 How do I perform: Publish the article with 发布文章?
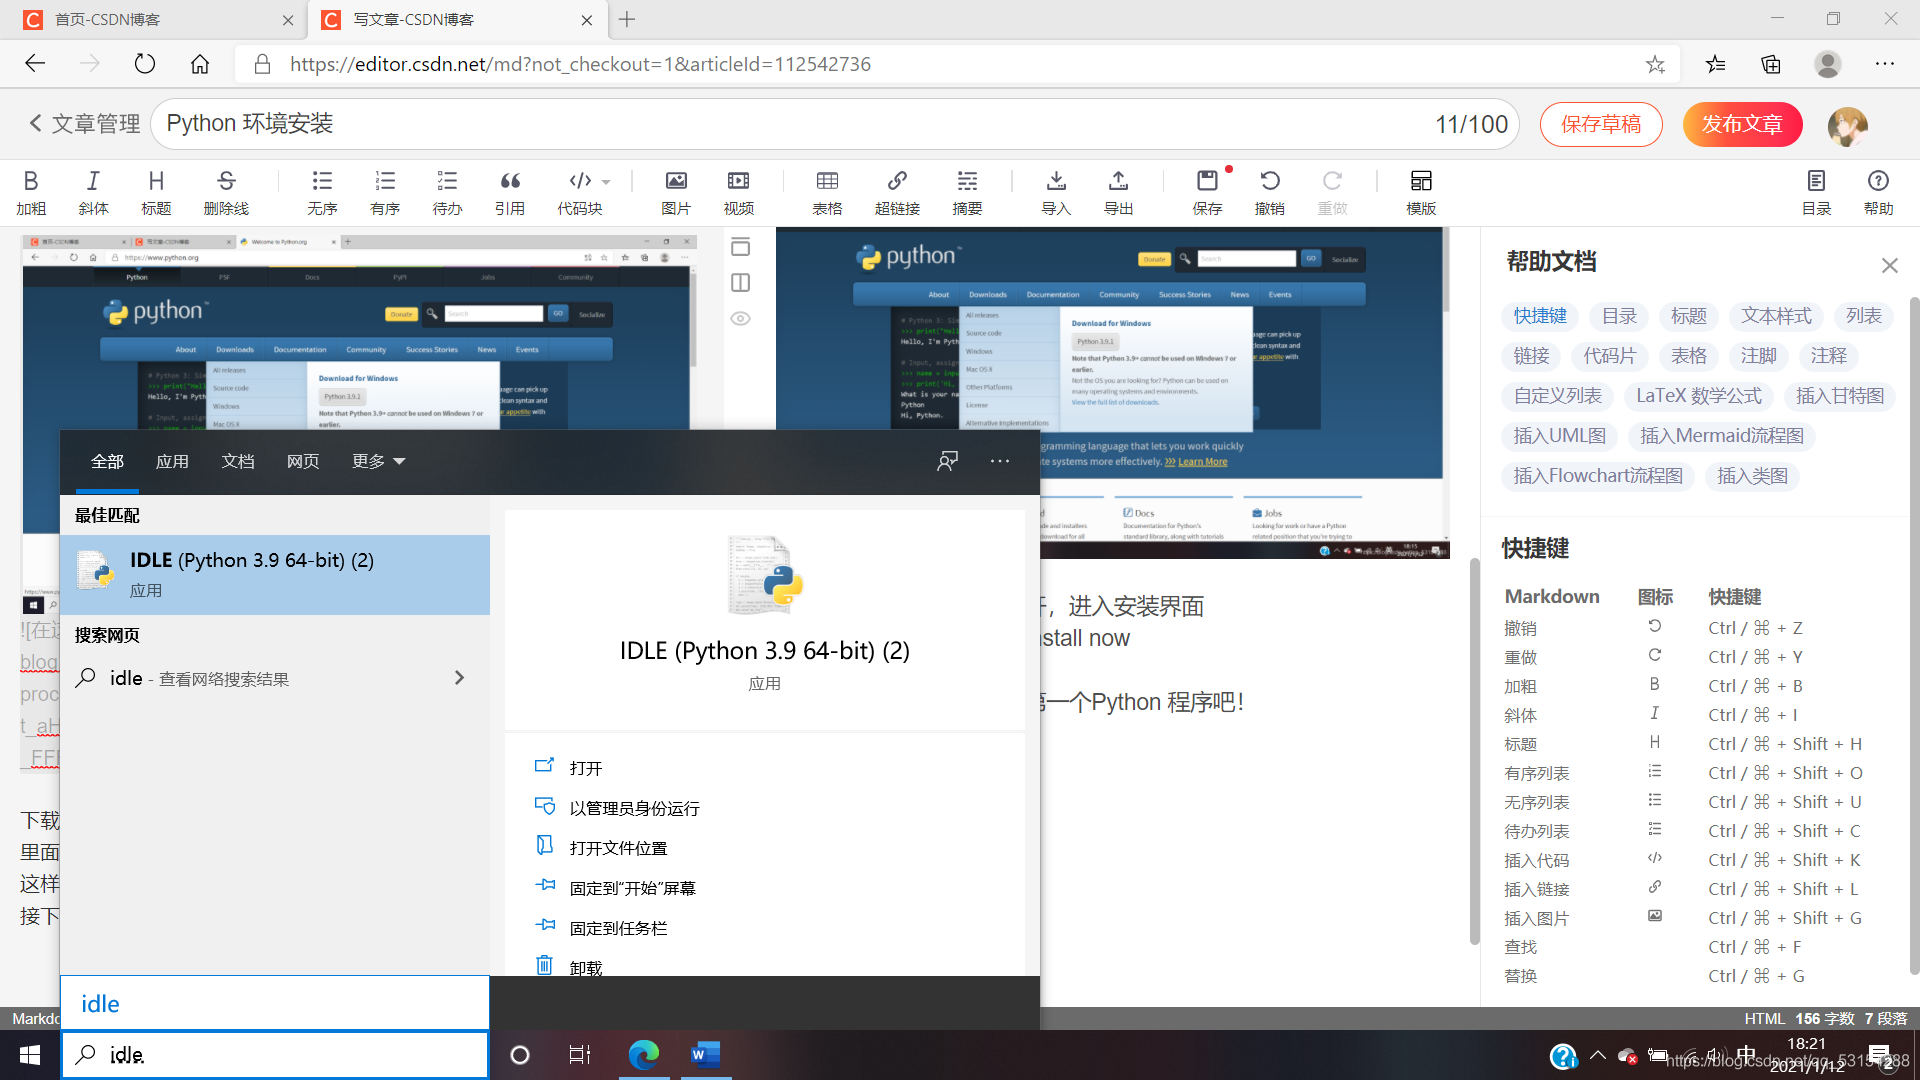click(1742, 124)
